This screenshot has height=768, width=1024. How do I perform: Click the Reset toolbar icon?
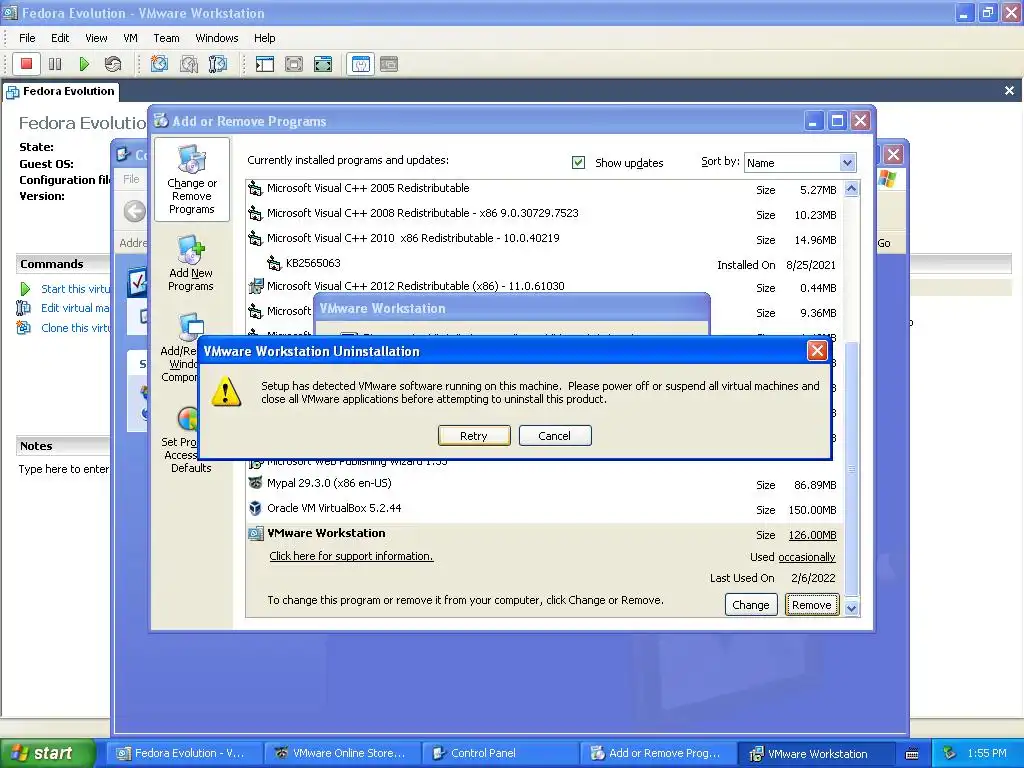[x=112, y=64]
